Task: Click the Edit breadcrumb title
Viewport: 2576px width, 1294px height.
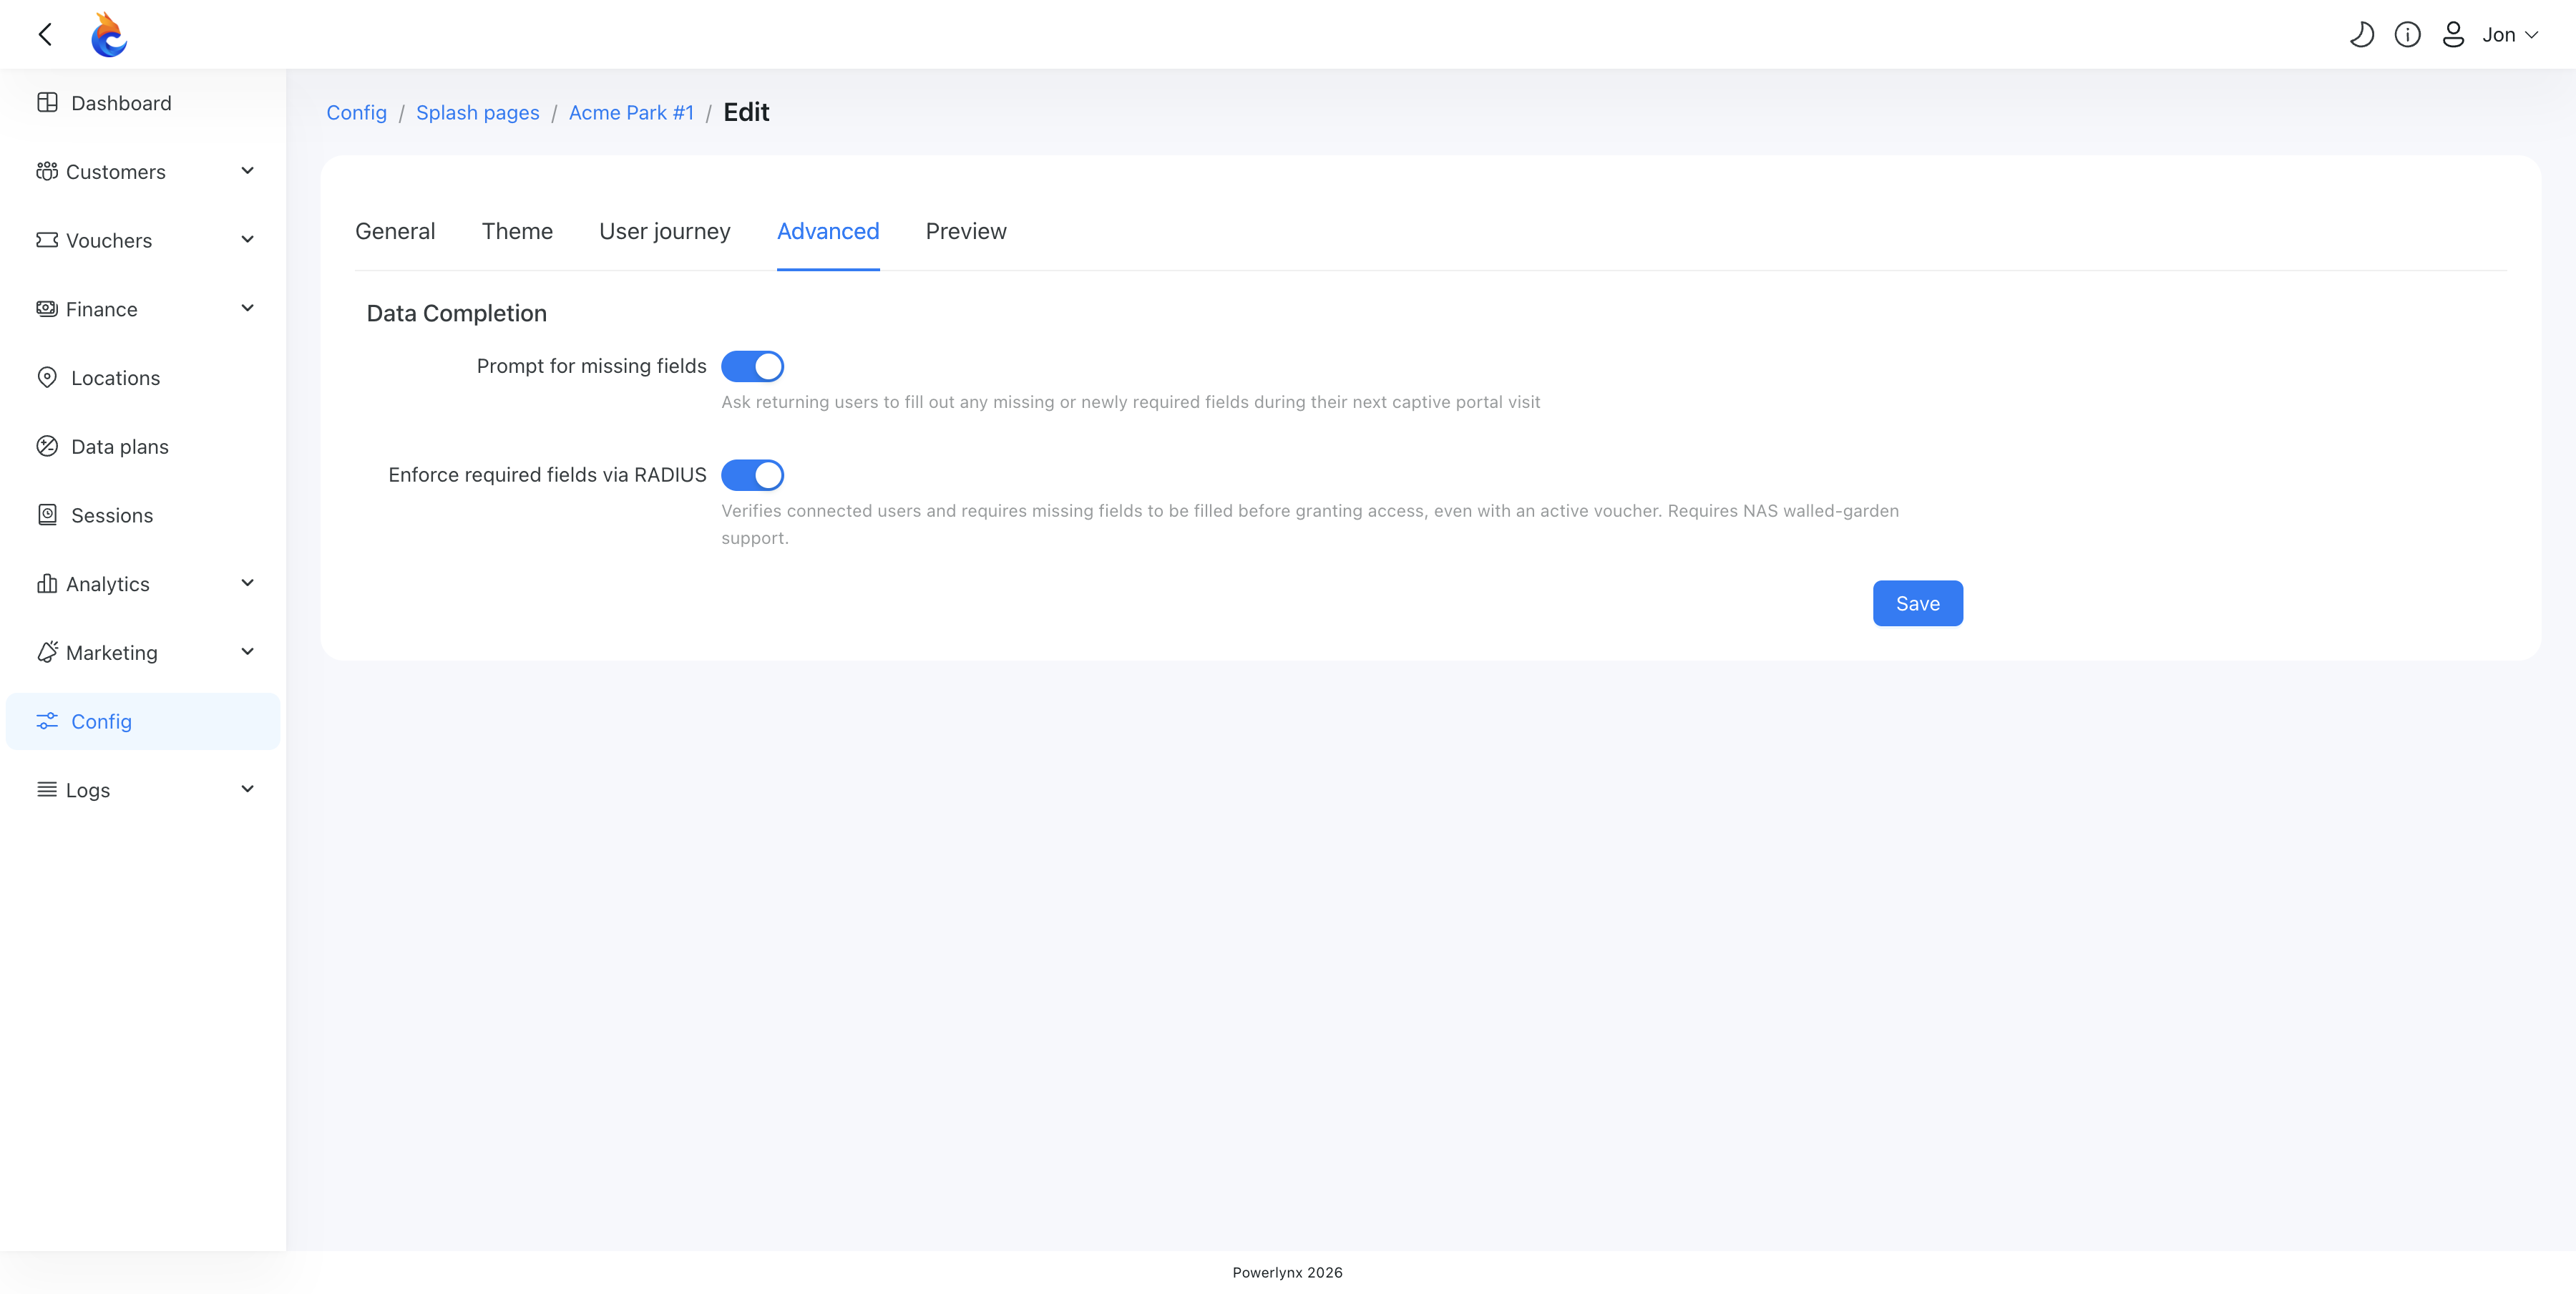Action: 746,112
